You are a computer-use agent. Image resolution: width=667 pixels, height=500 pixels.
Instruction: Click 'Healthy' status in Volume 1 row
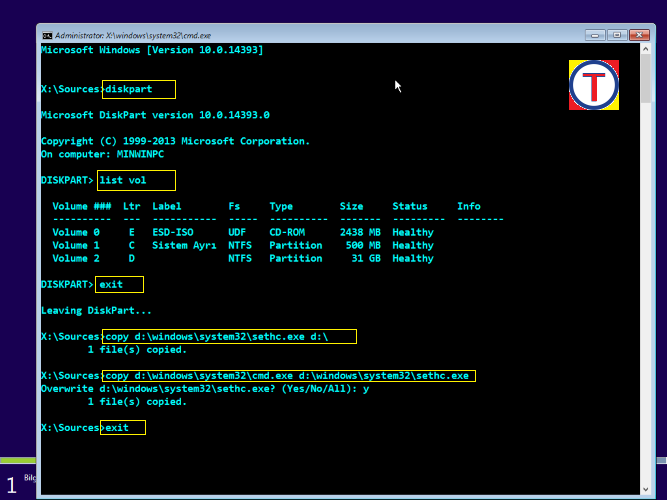(413, 246)
